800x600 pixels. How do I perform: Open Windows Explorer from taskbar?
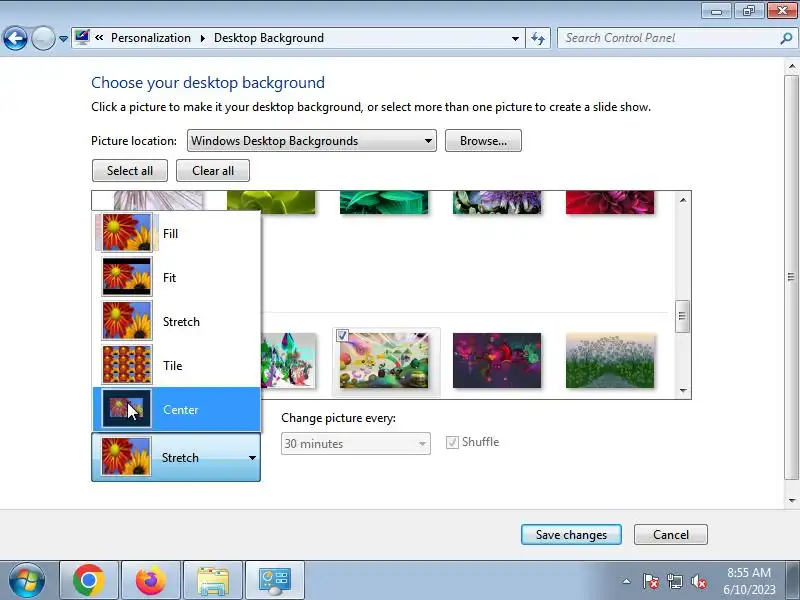pos(213,581)
